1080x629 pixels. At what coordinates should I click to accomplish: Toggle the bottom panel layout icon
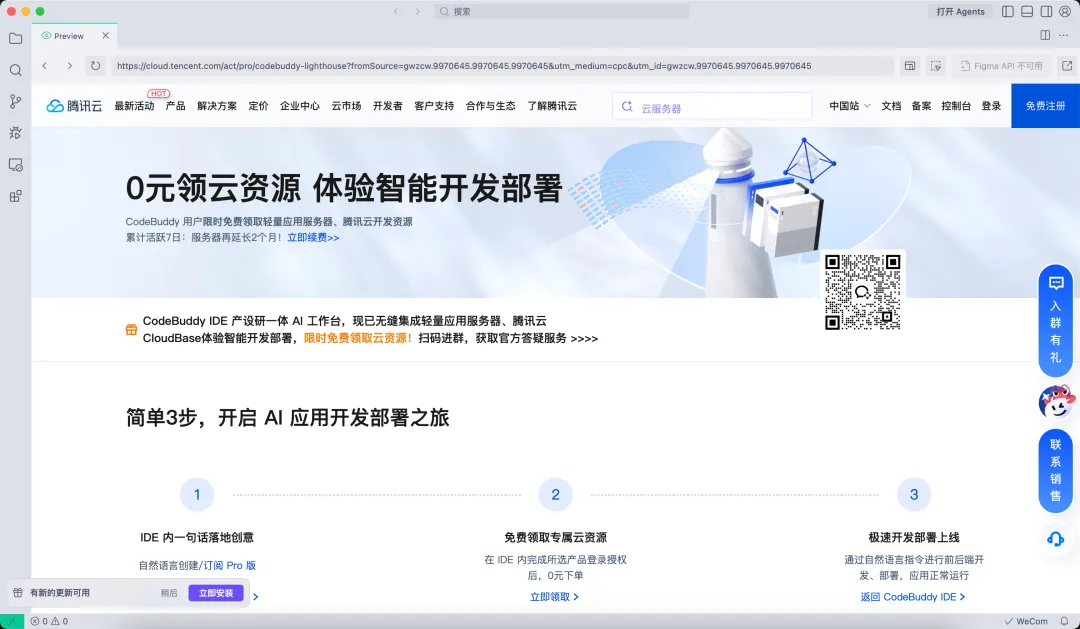coord(1027,12)
